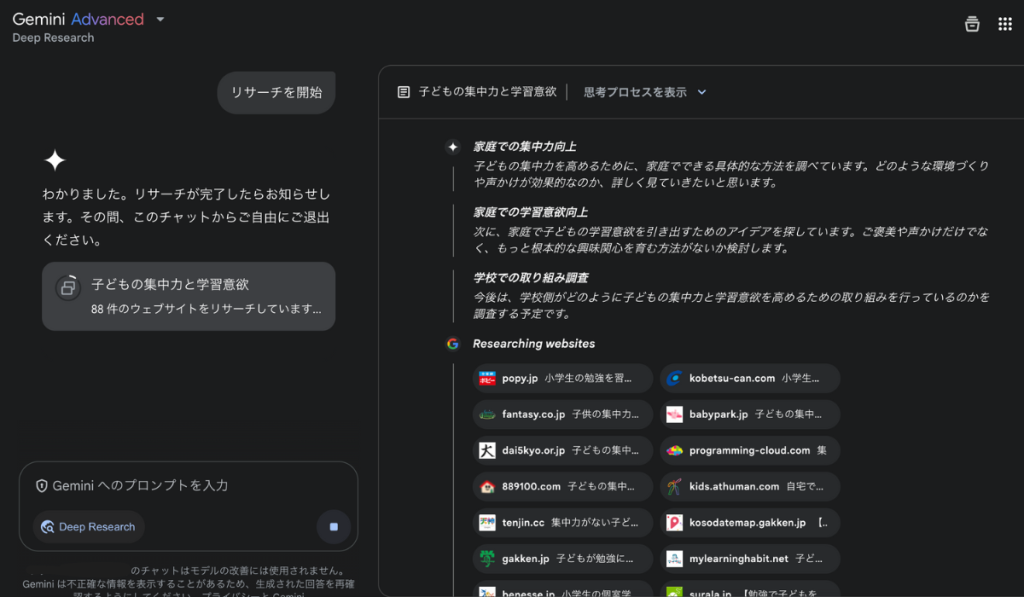Click the stop response button
Viewport: 1024px width, 597px height.
(x=334, y=527)
